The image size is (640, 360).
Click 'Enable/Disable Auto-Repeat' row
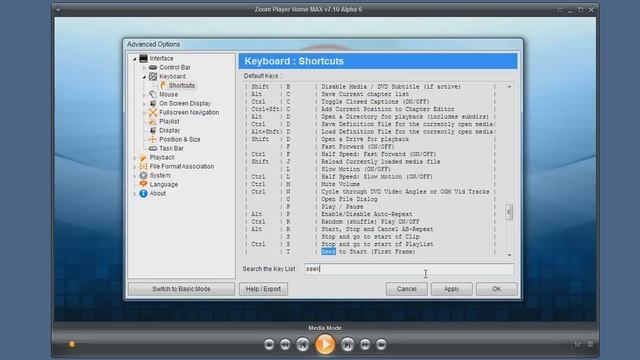(370, 214)
